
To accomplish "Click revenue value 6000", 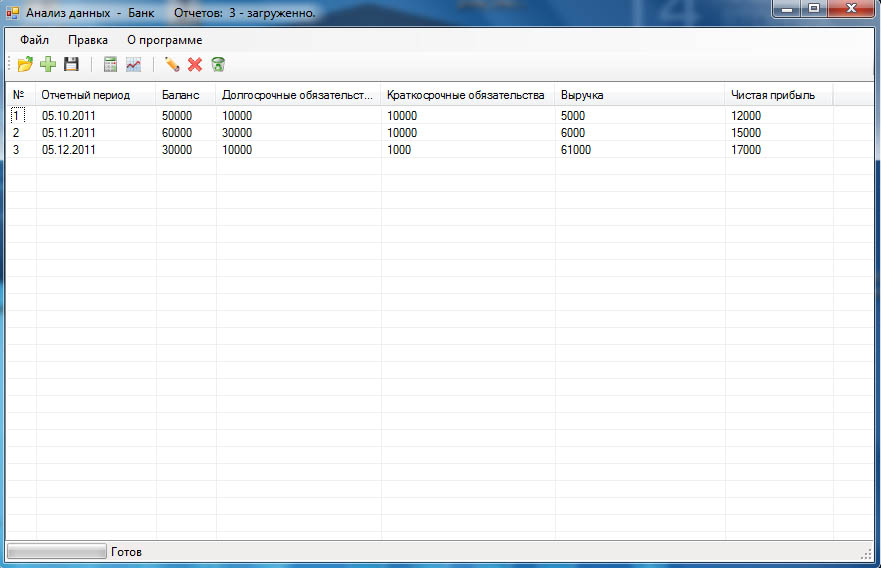I will pyautogui.click(x=573, y=133).
